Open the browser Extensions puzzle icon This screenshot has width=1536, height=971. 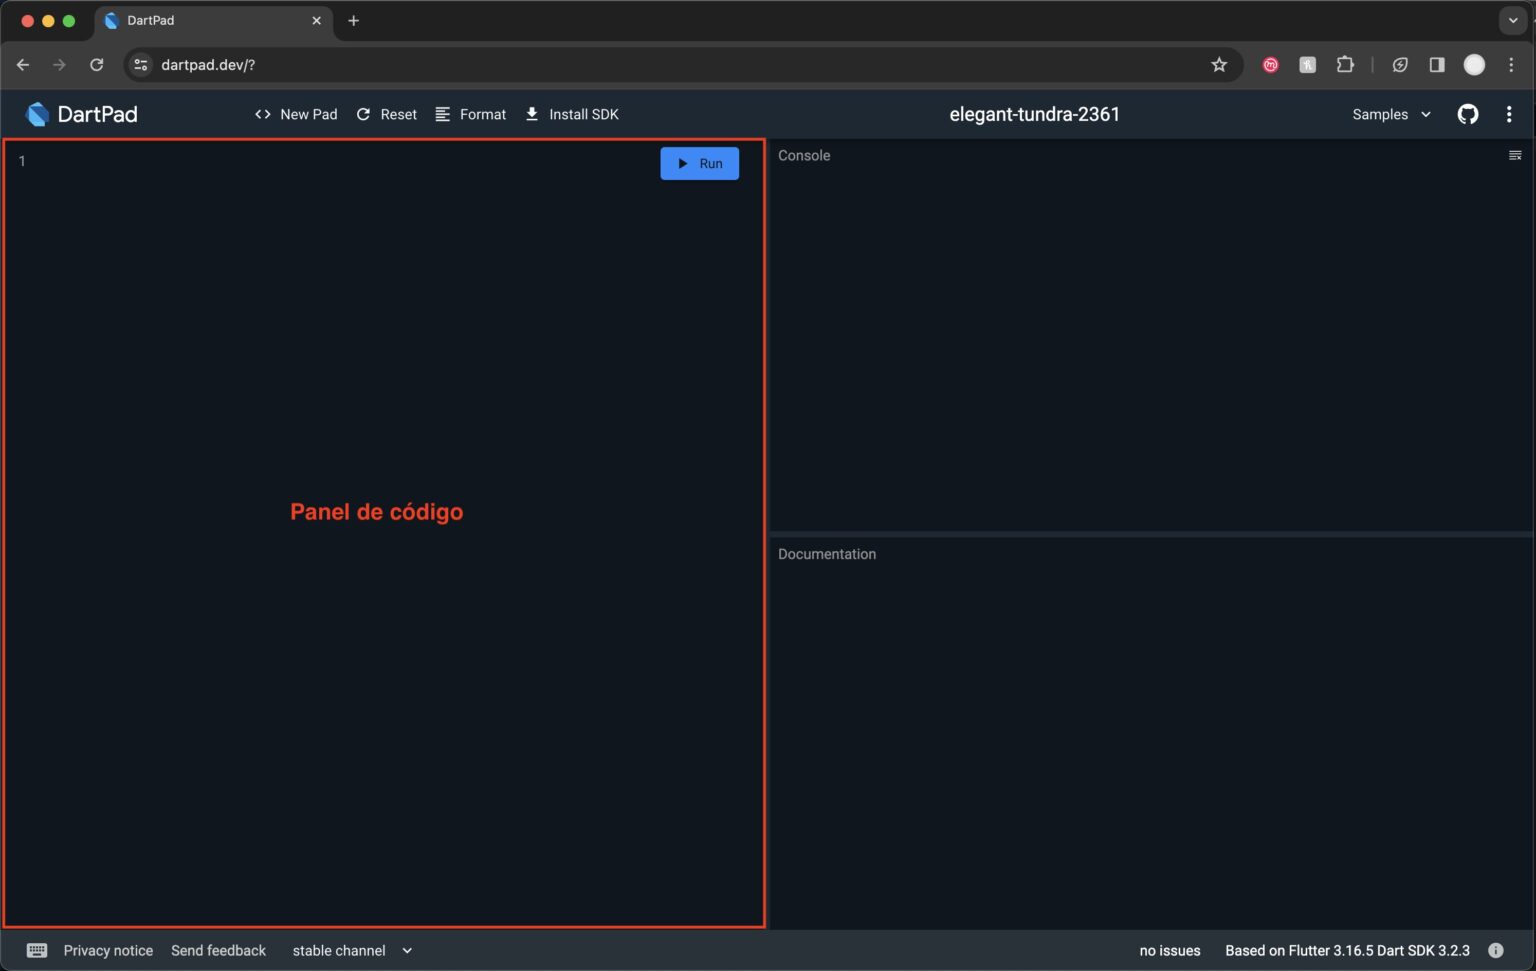(x=1345, y=65)
